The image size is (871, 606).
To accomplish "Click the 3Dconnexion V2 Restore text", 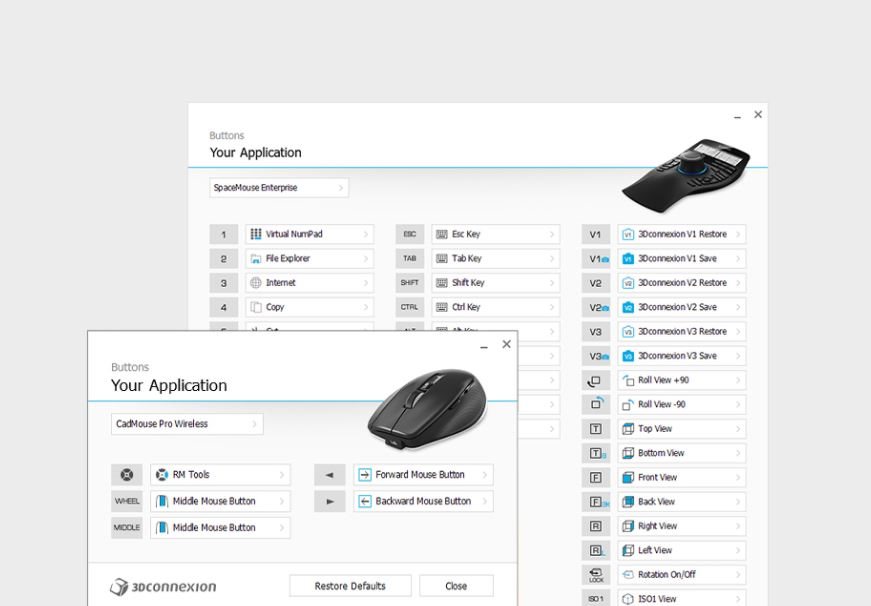I will click(682, 283).
